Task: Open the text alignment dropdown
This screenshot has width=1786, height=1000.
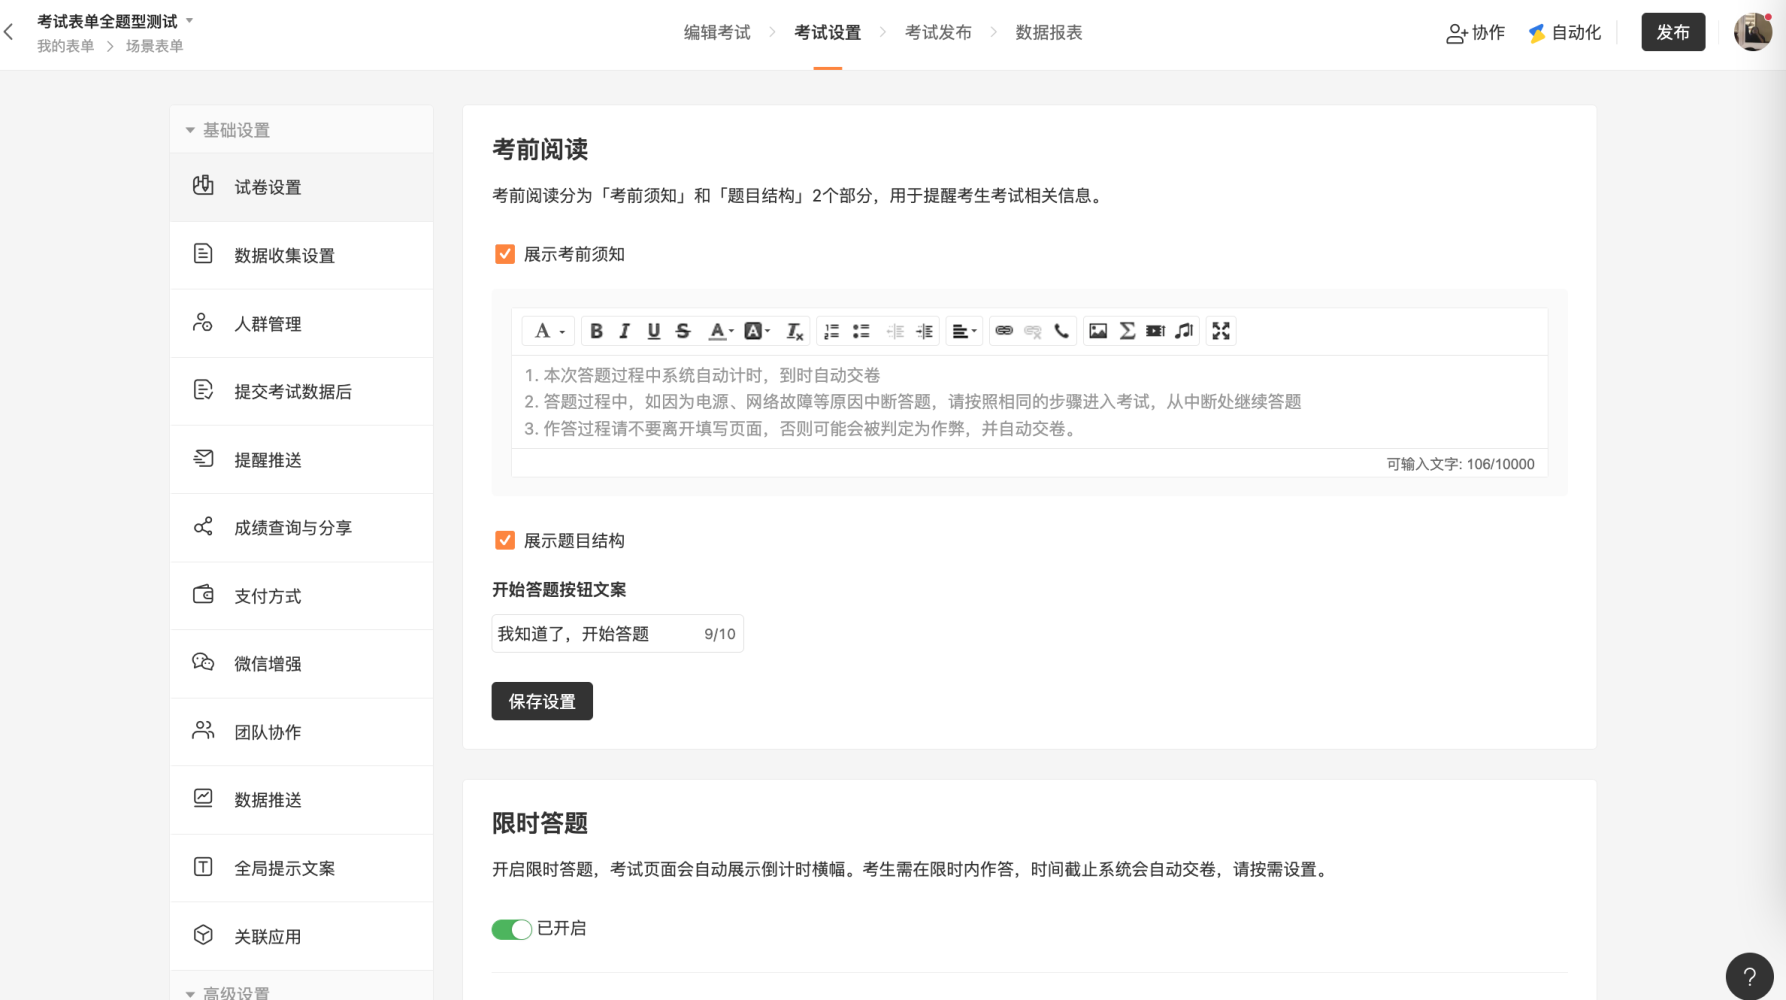Action: click(x=964, y=331)
